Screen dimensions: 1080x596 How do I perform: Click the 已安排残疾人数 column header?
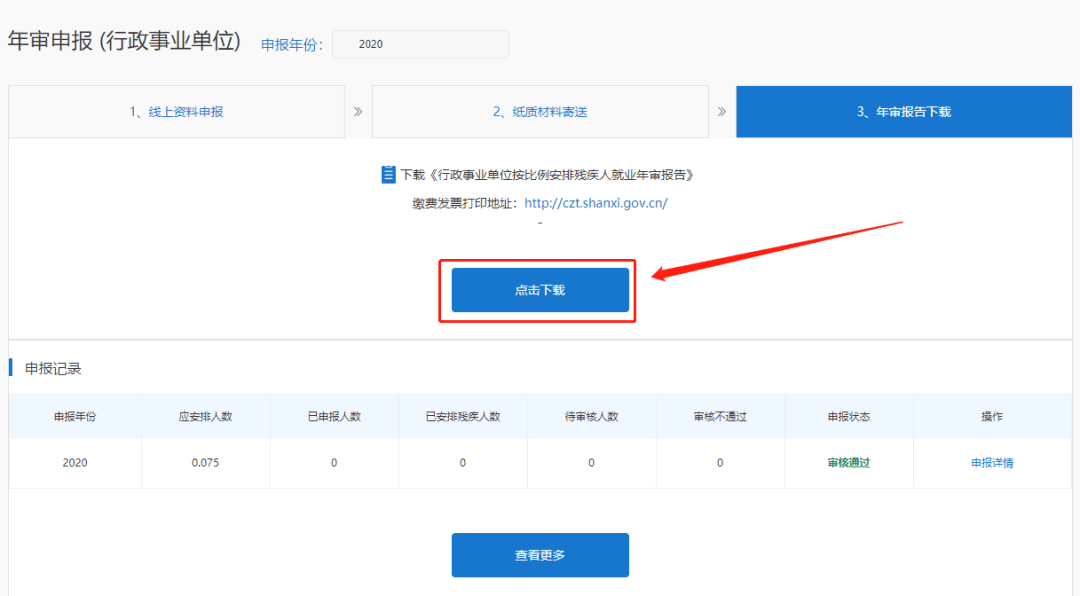[x=462, y=416]
